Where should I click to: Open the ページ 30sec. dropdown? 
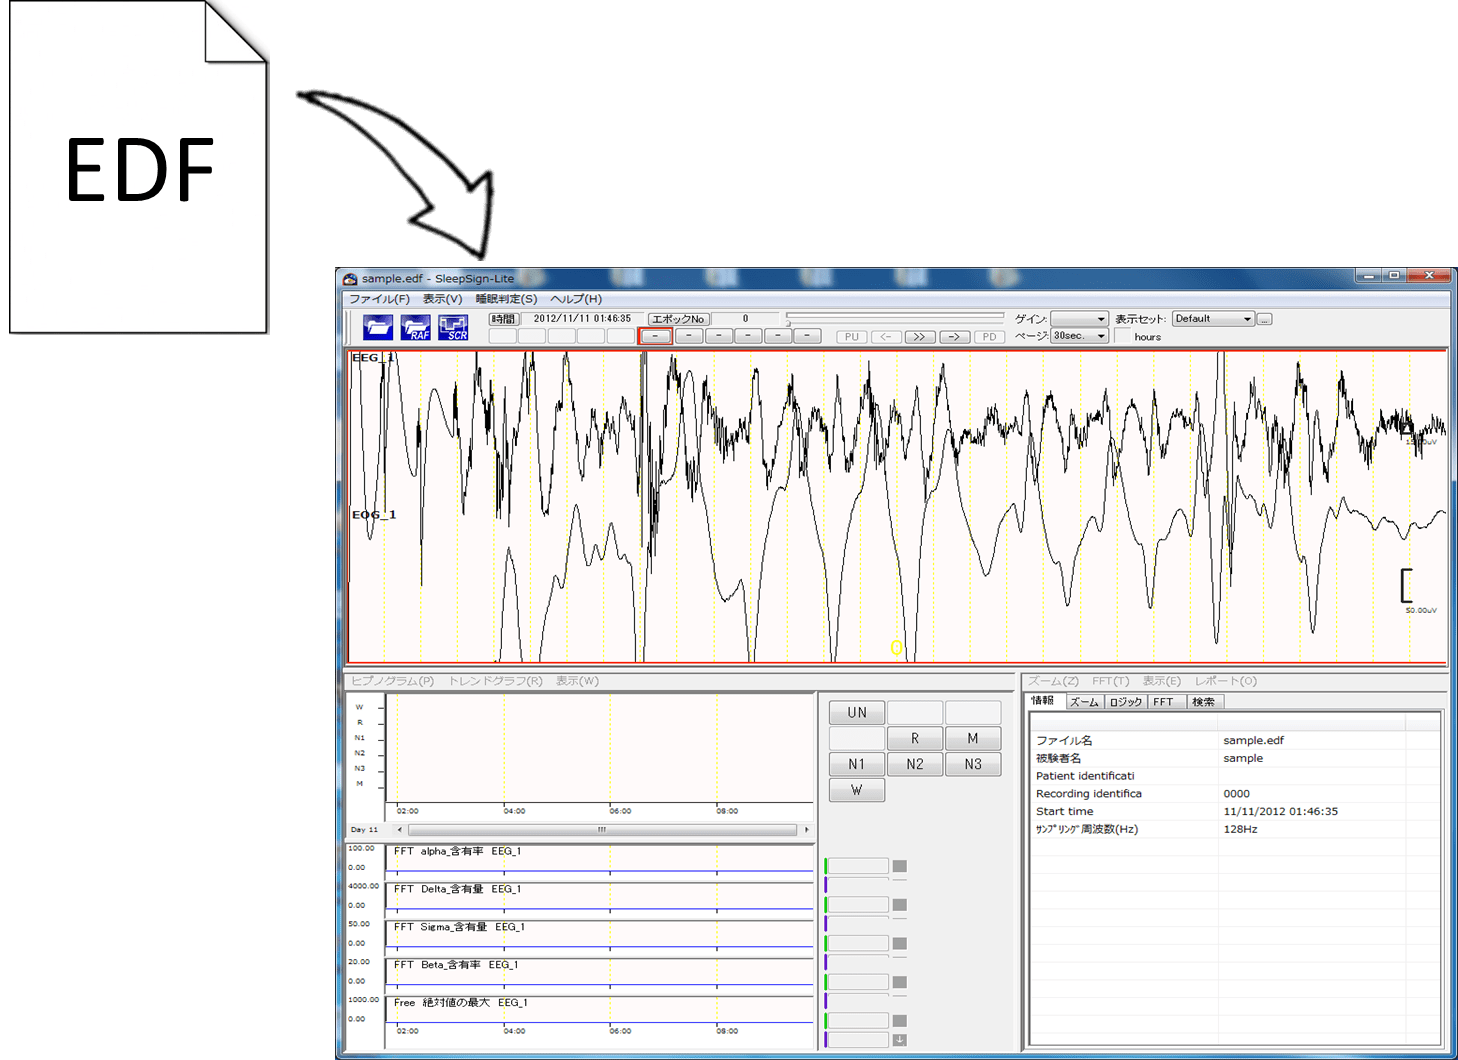click(x=1079, y=336)
